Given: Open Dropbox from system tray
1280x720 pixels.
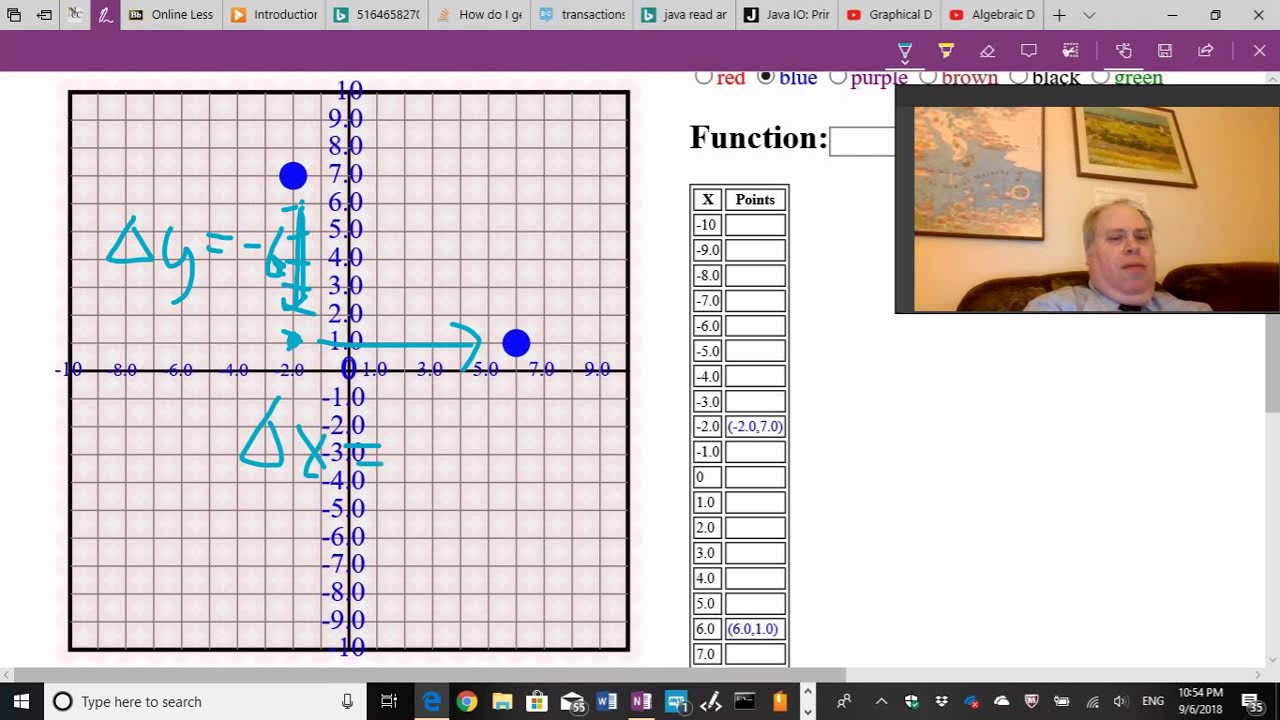Looking at the screenshot, I should click(x=941, y=701).
